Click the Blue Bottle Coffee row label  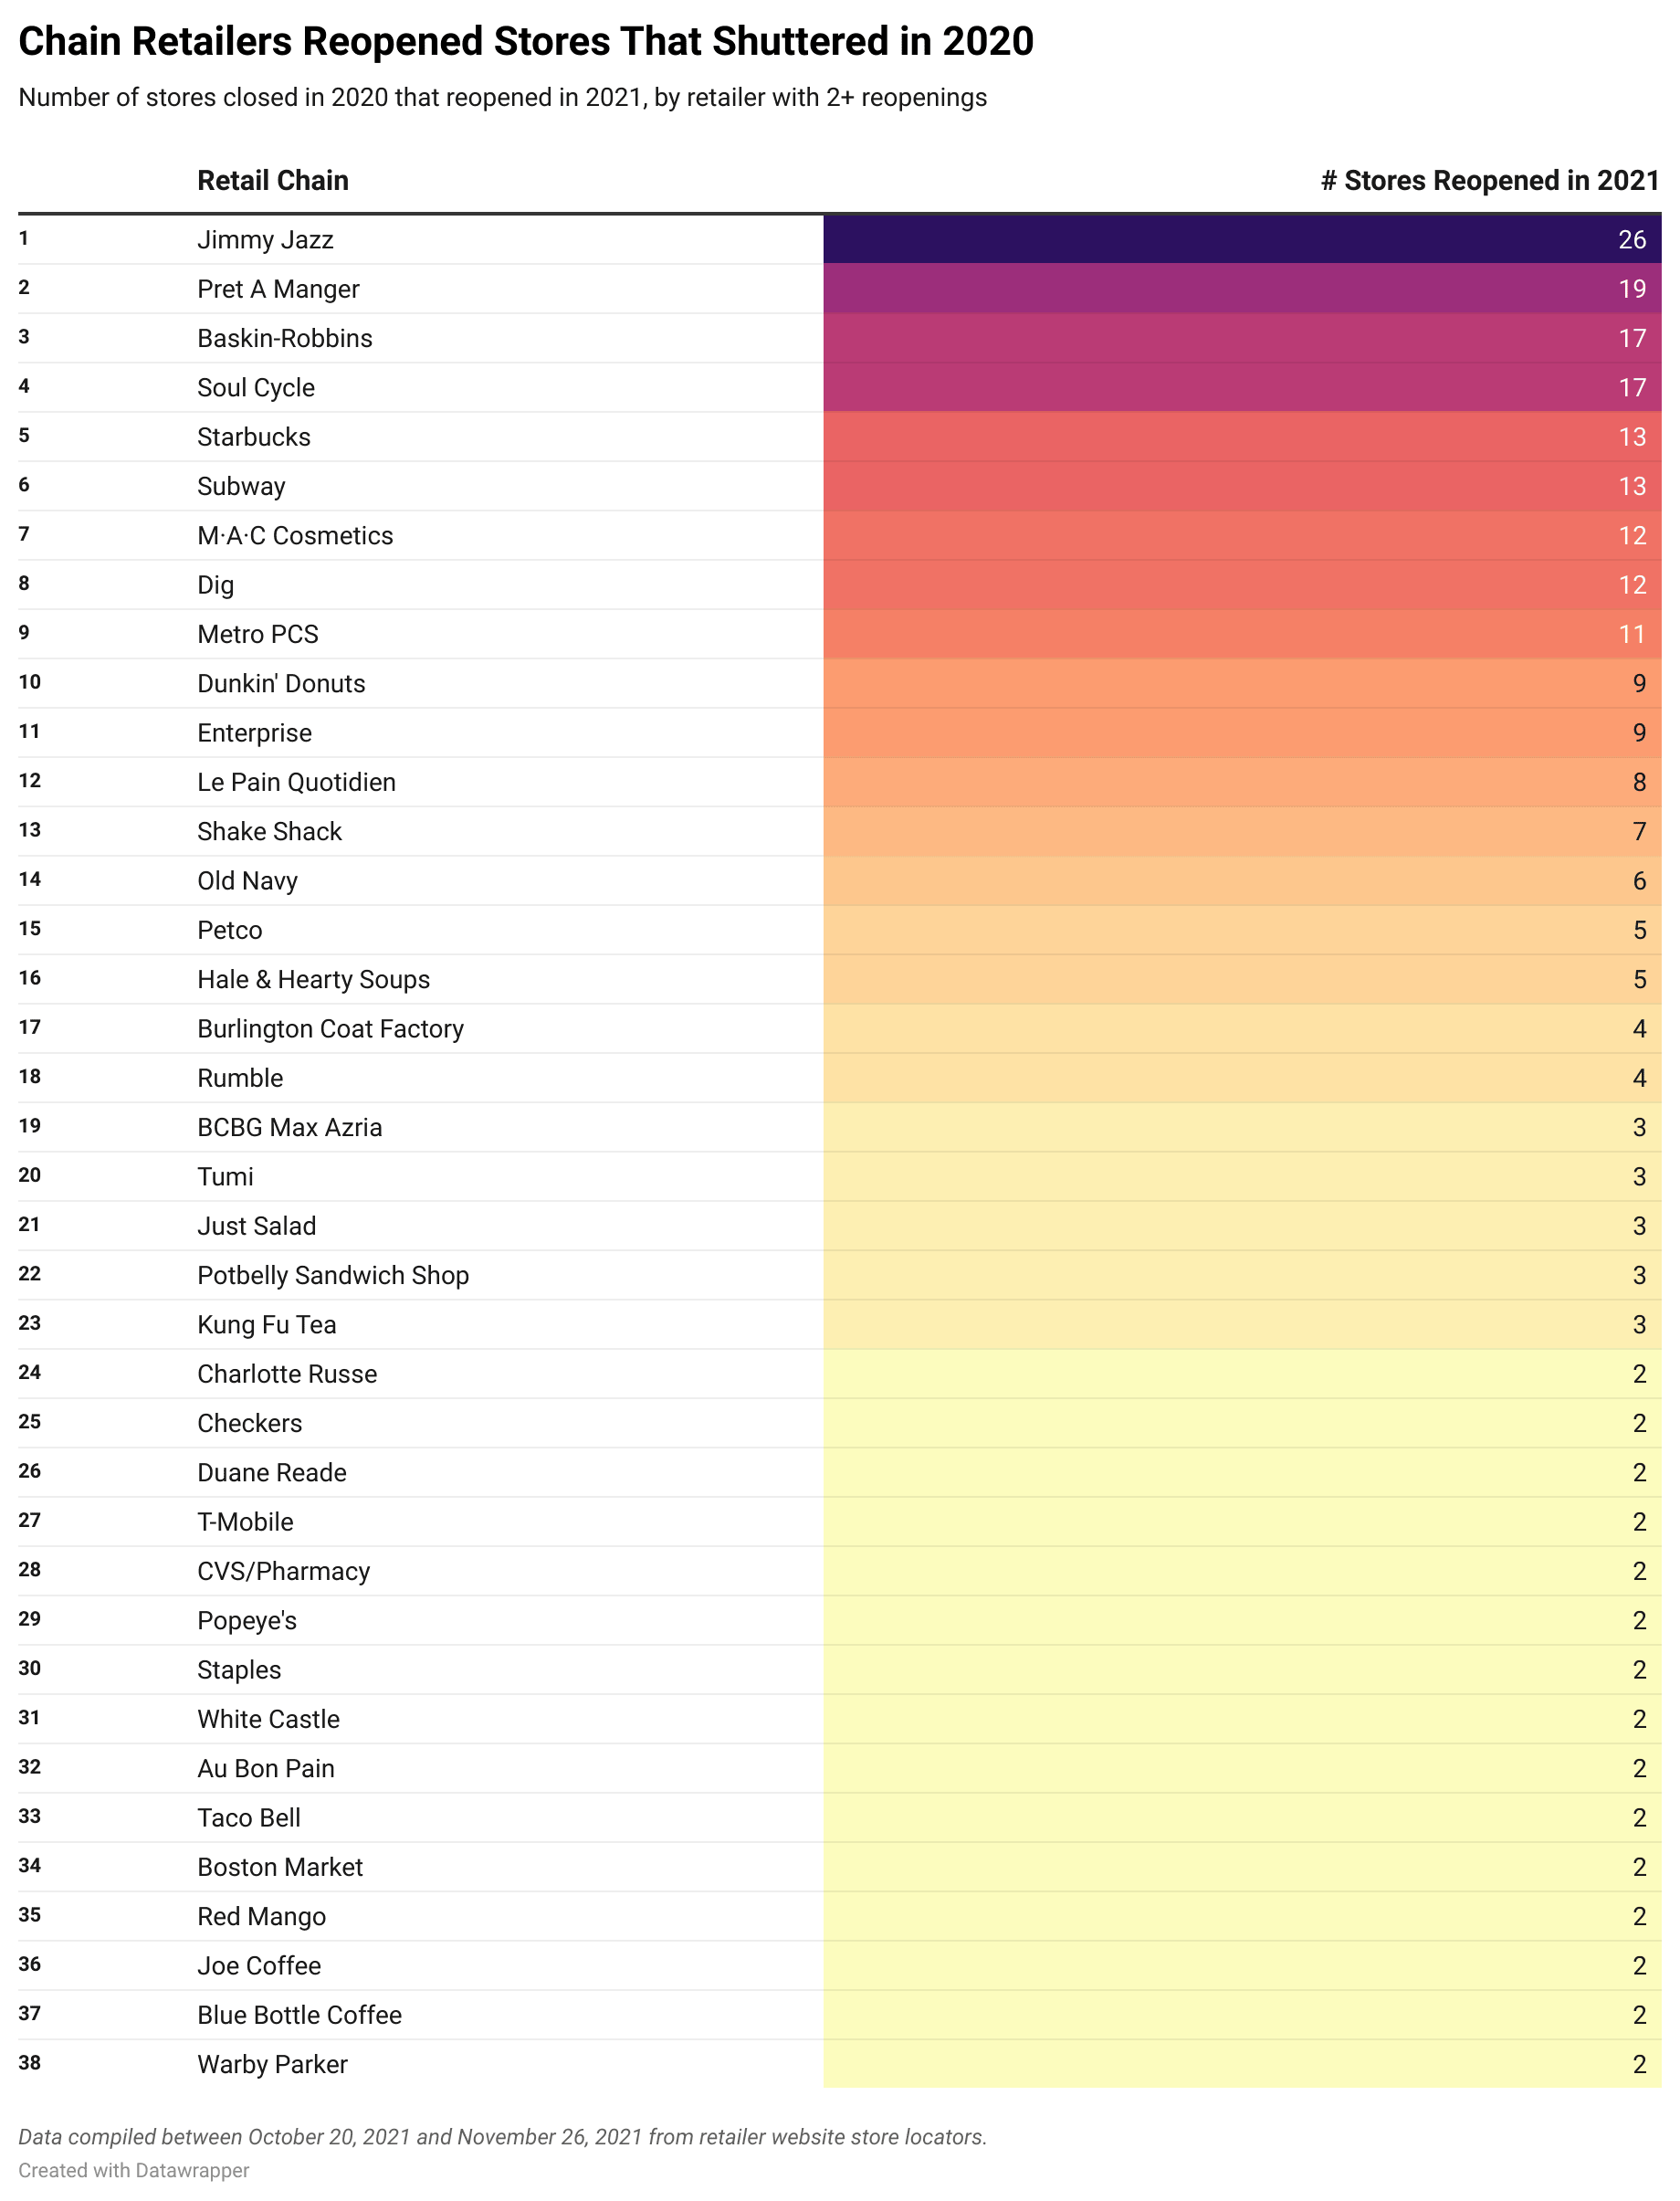[x=299, y=2015]
